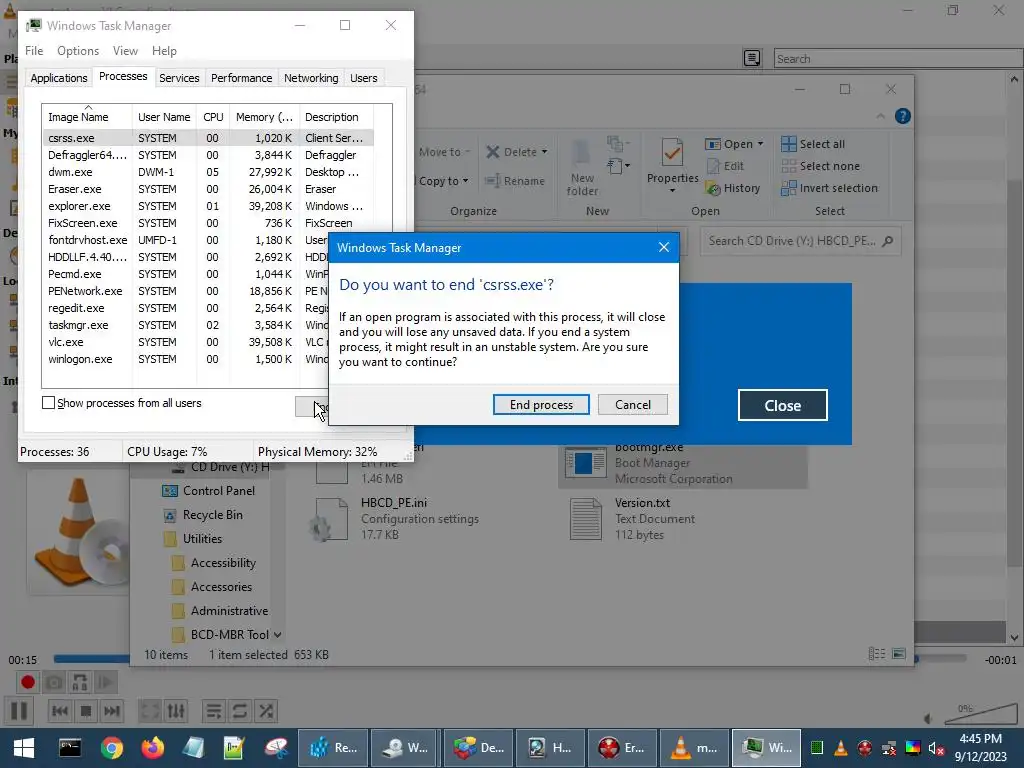Focus the Search CD Drive field

tap(800, 241)
